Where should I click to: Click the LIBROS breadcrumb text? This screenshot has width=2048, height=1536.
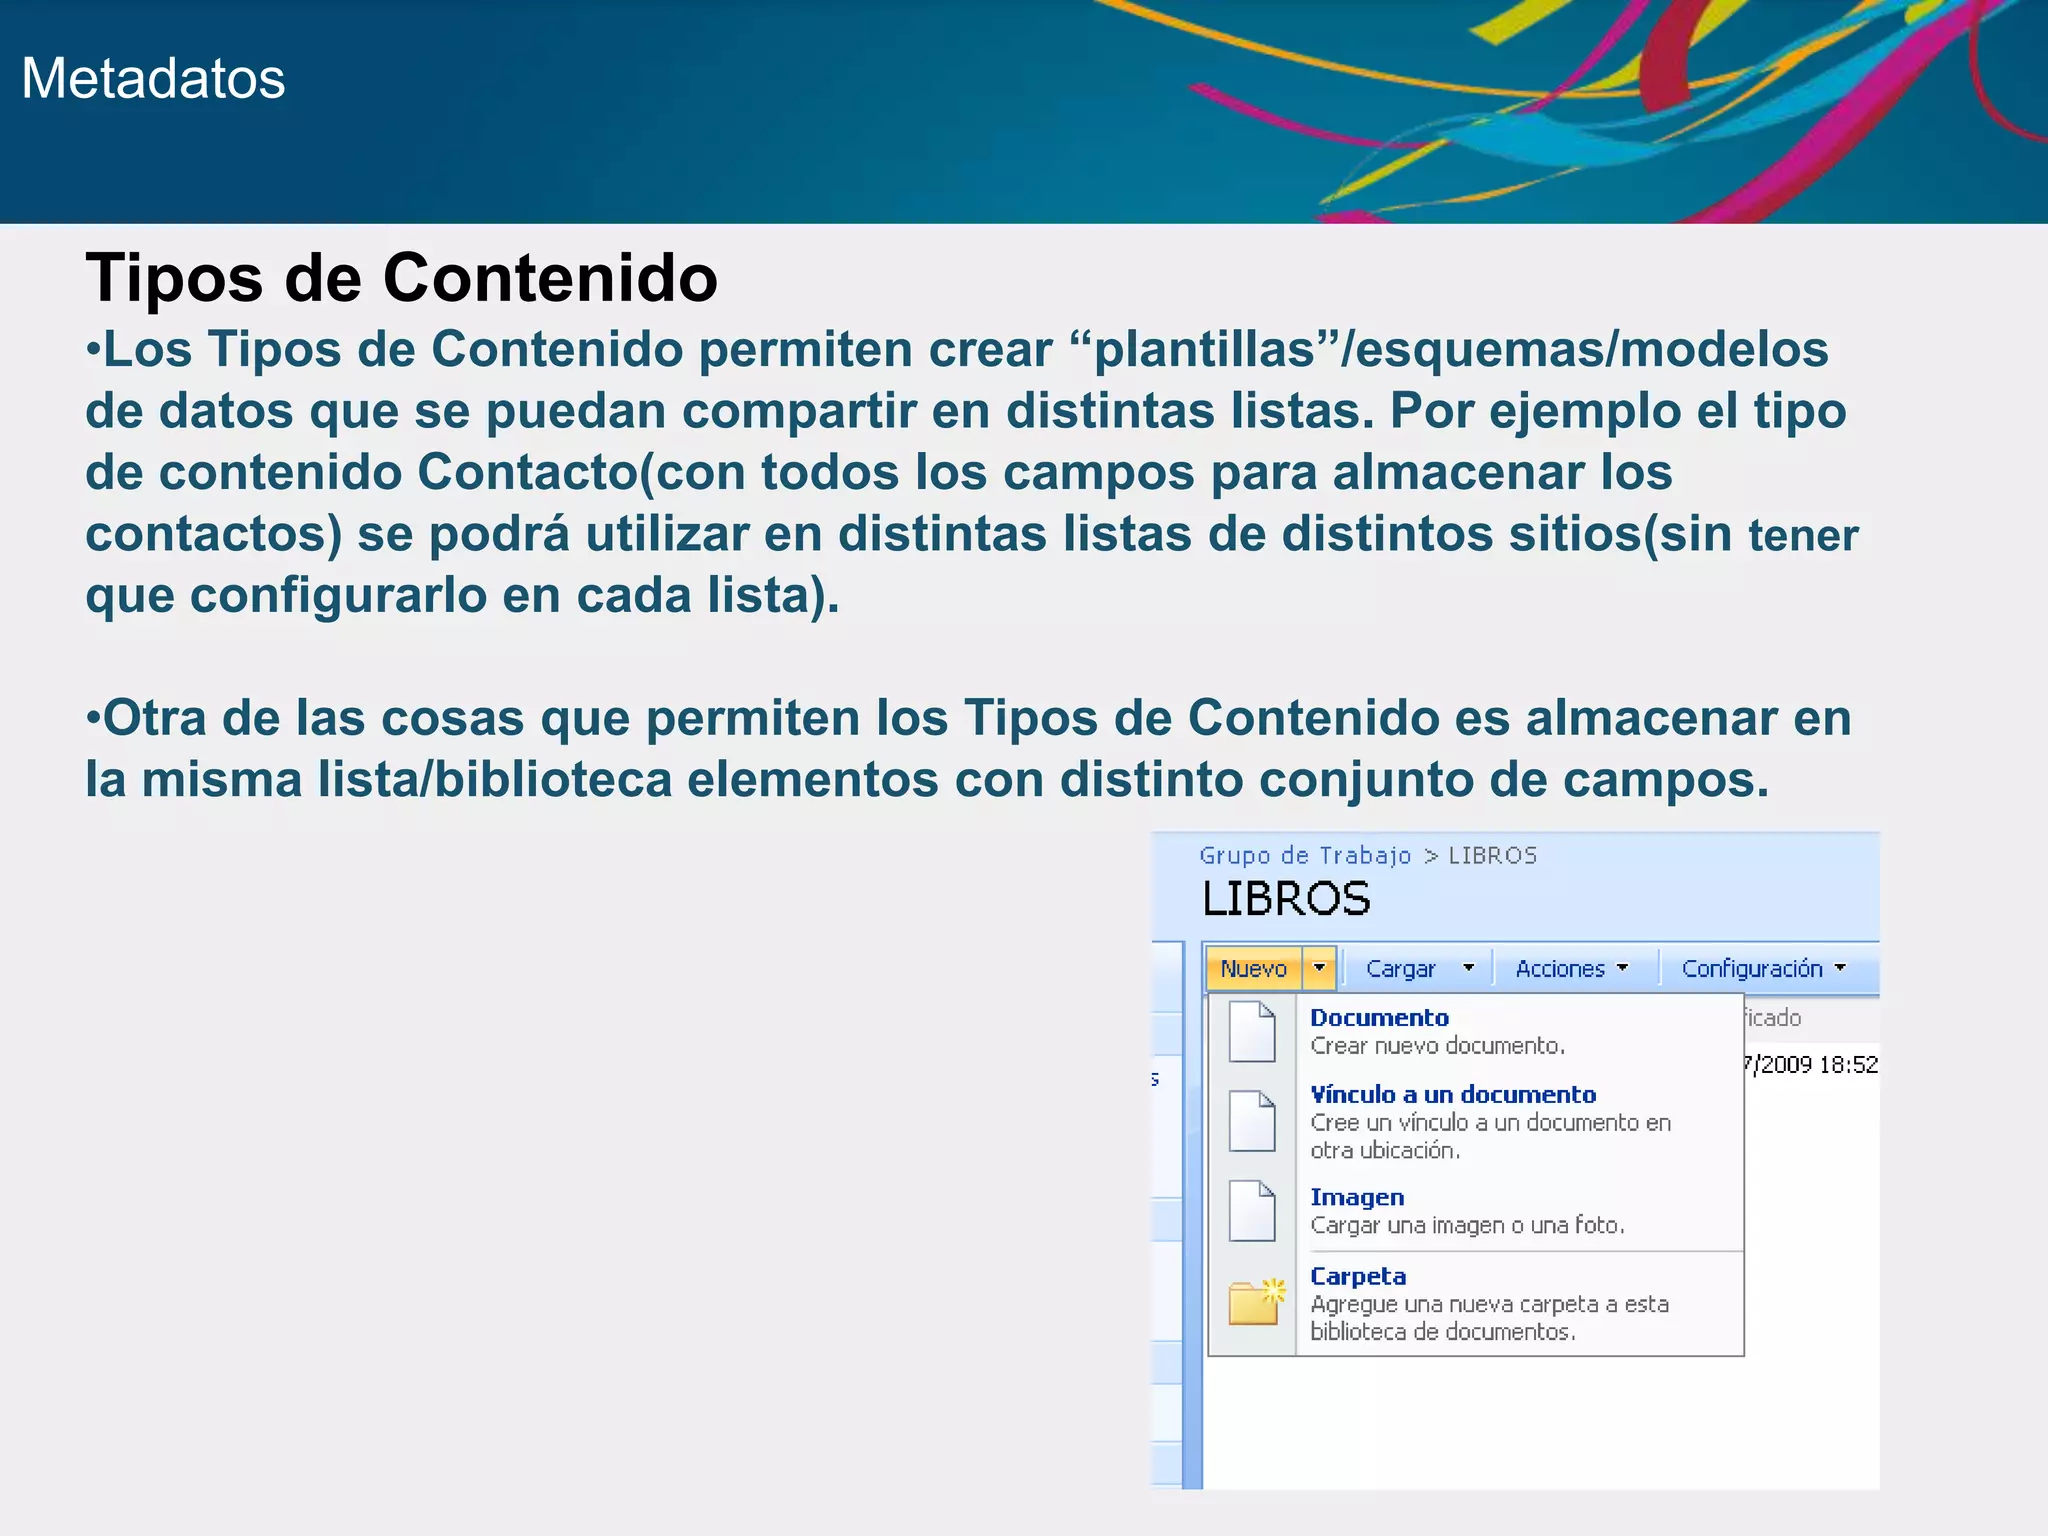point(1493,856)
